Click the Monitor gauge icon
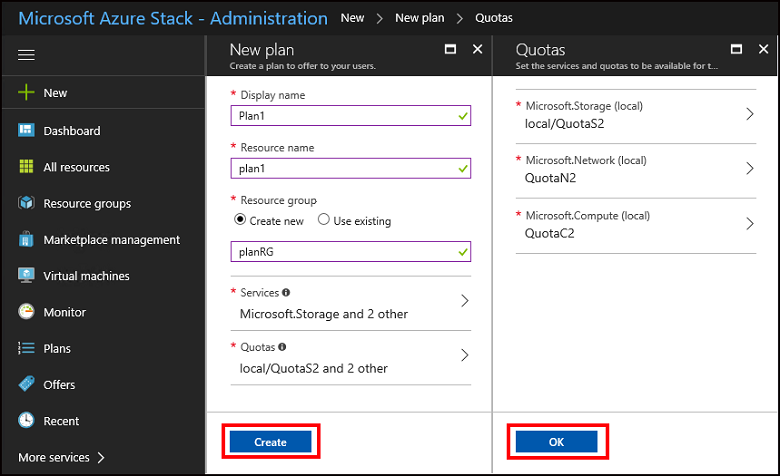This screenshot has width=780, height=476. [x=26, y=312]
